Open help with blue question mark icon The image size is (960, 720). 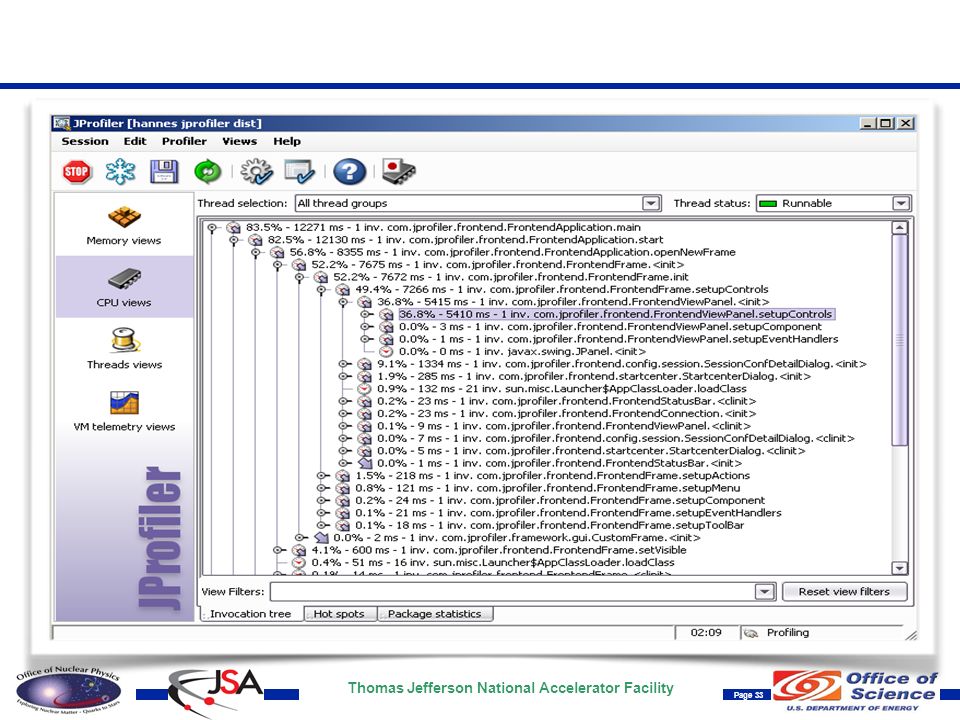click(350, 171)
